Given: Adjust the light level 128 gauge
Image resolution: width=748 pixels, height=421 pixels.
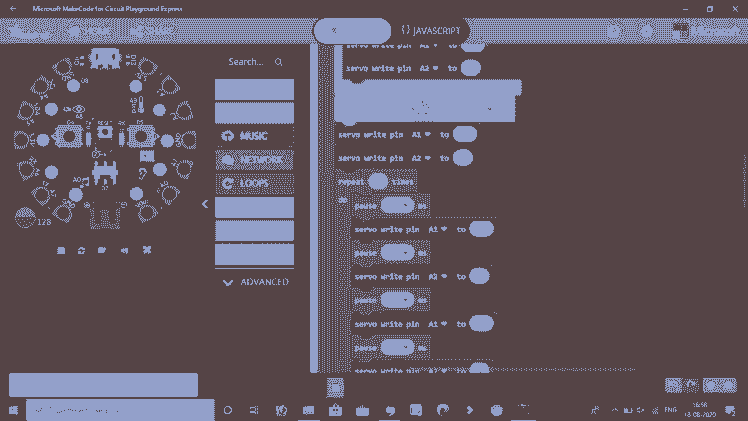Looking at the screenshot, I should 25,218.
